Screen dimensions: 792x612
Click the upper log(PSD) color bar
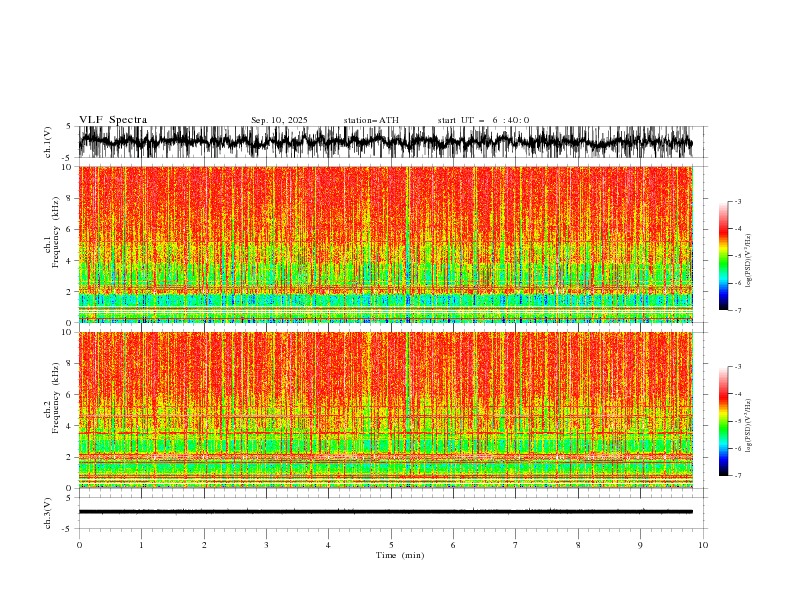[x=723, y=256]
